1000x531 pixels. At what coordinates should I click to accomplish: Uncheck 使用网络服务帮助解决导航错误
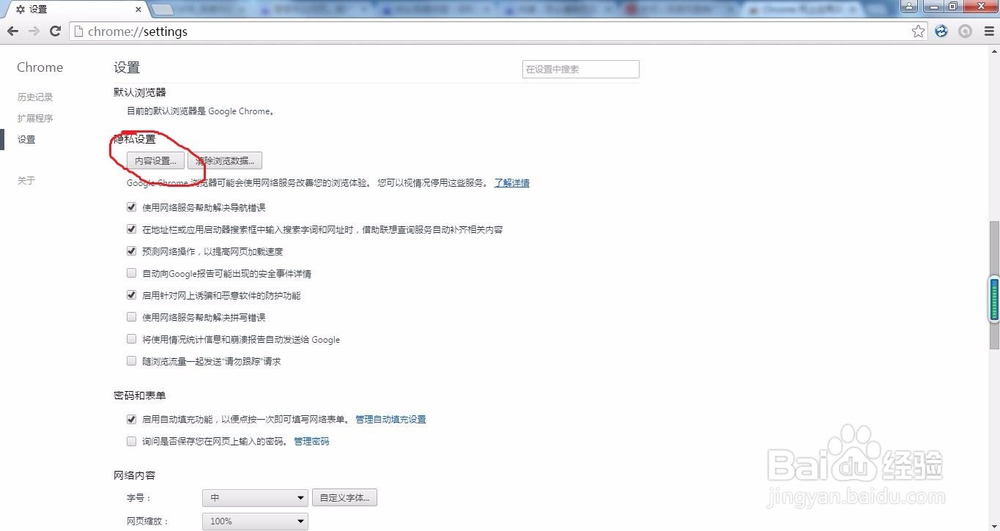coord(131,207)
